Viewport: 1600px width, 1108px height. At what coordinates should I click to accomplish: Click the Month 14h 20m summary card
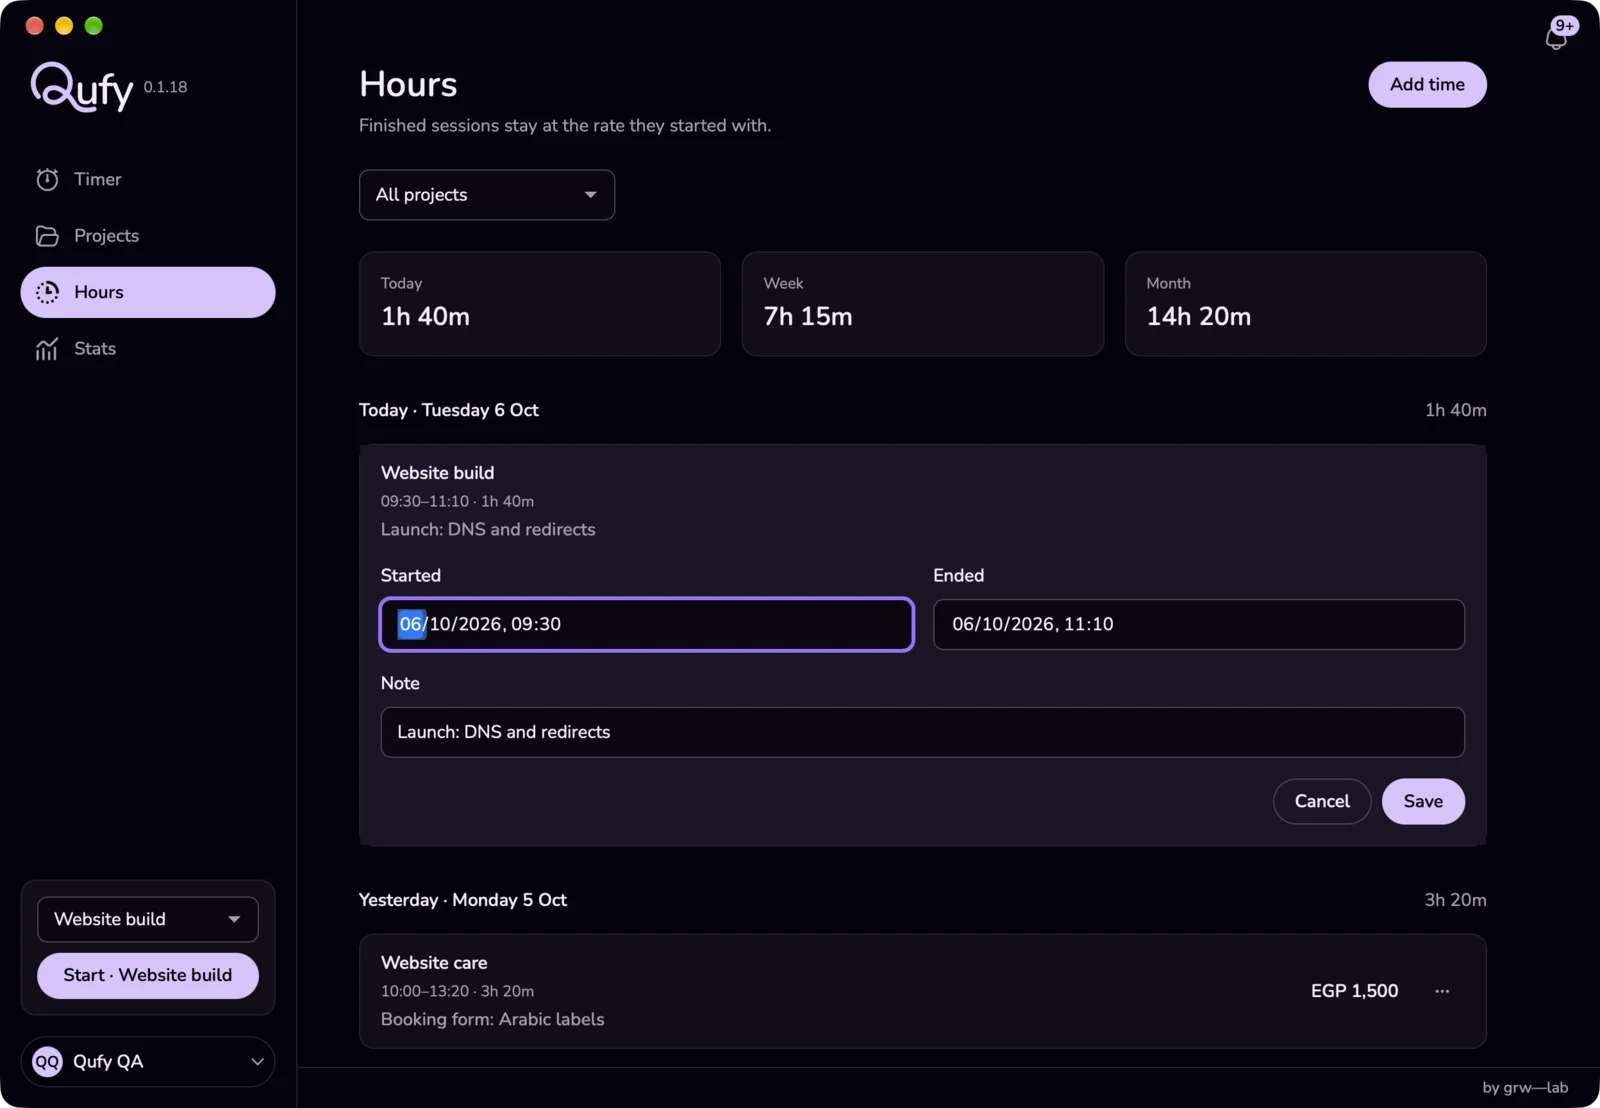[1306, 304]
